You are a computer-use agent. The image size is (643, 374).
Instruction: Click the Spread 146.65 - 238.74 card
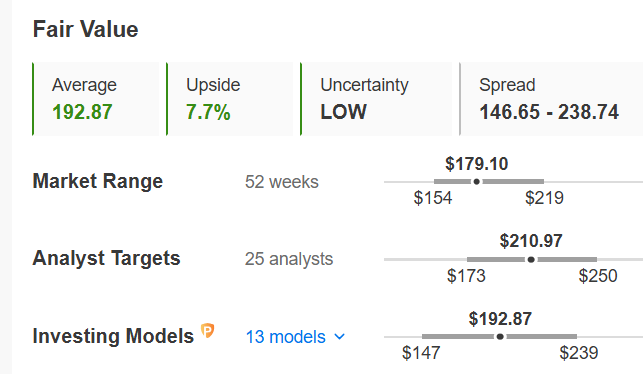point(551,99)
